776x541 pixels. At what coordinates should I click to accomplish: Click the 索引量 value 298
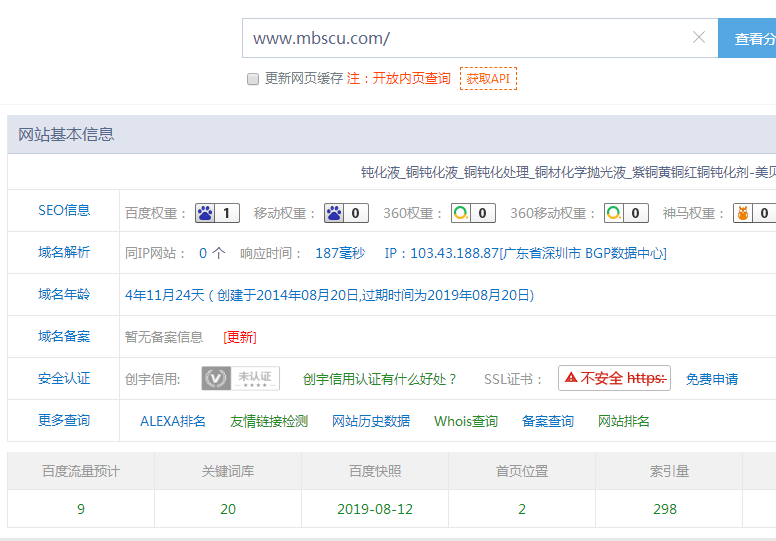(x=665, y=509)
